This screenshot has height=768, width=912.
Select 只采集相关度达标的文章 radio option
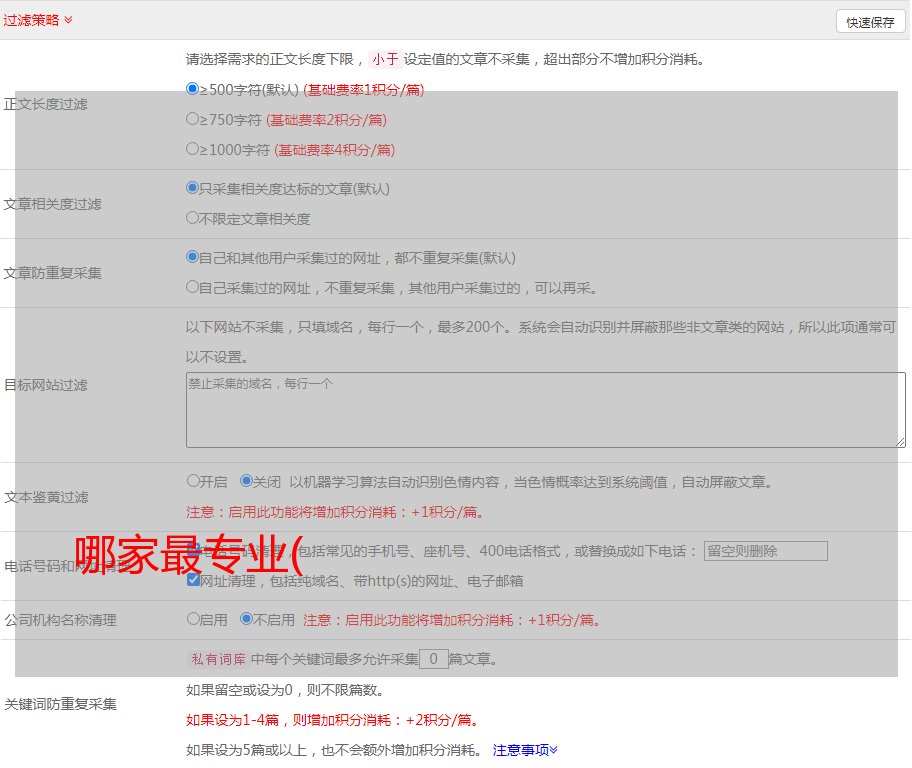[x=193, y=188]
